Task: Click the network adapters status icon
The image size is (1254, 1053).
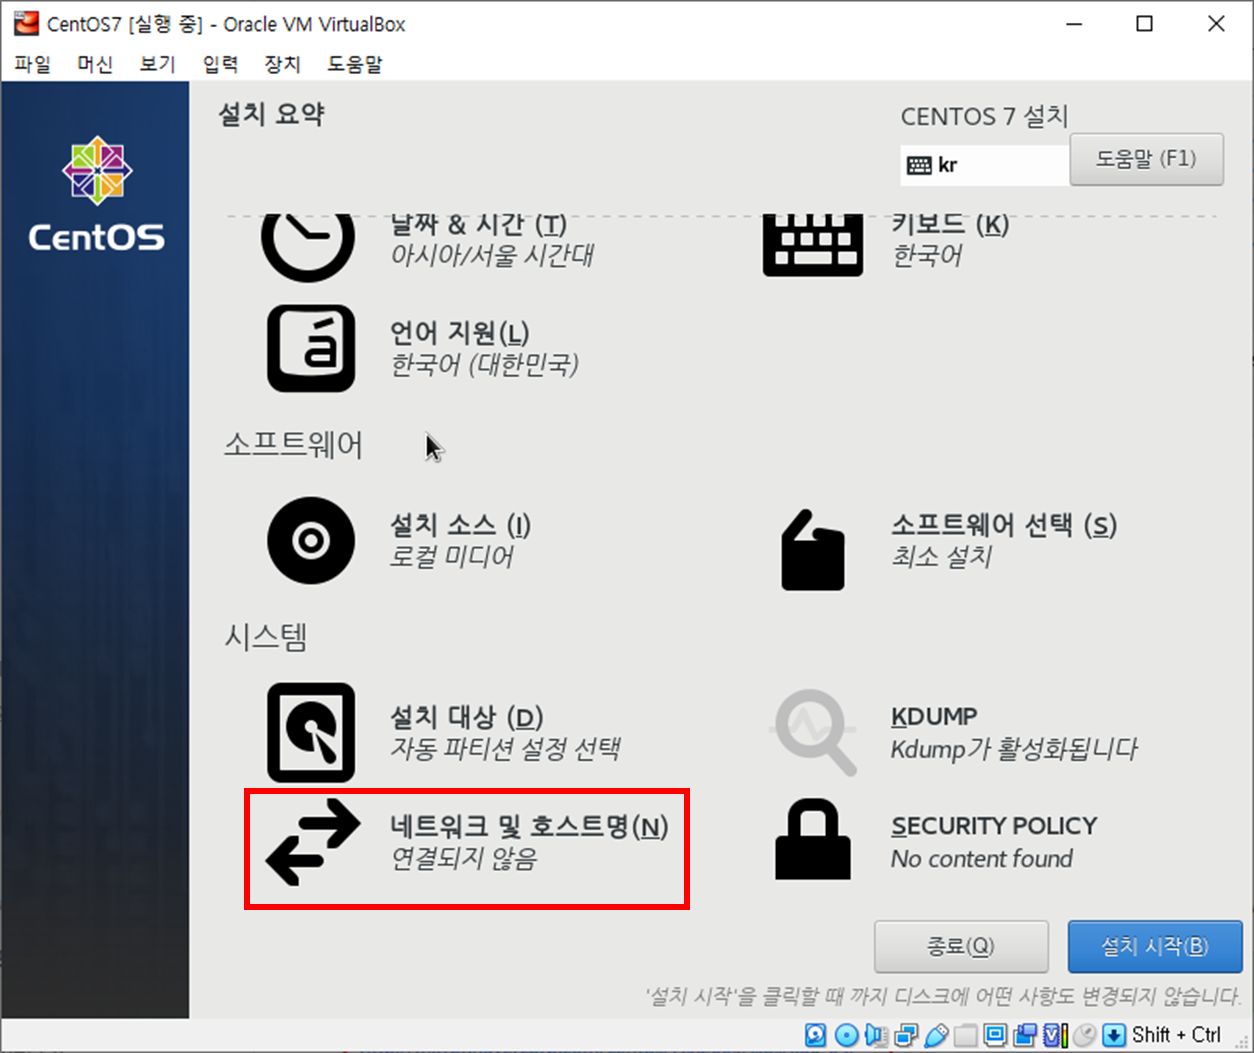Action: coord(906,1035)
